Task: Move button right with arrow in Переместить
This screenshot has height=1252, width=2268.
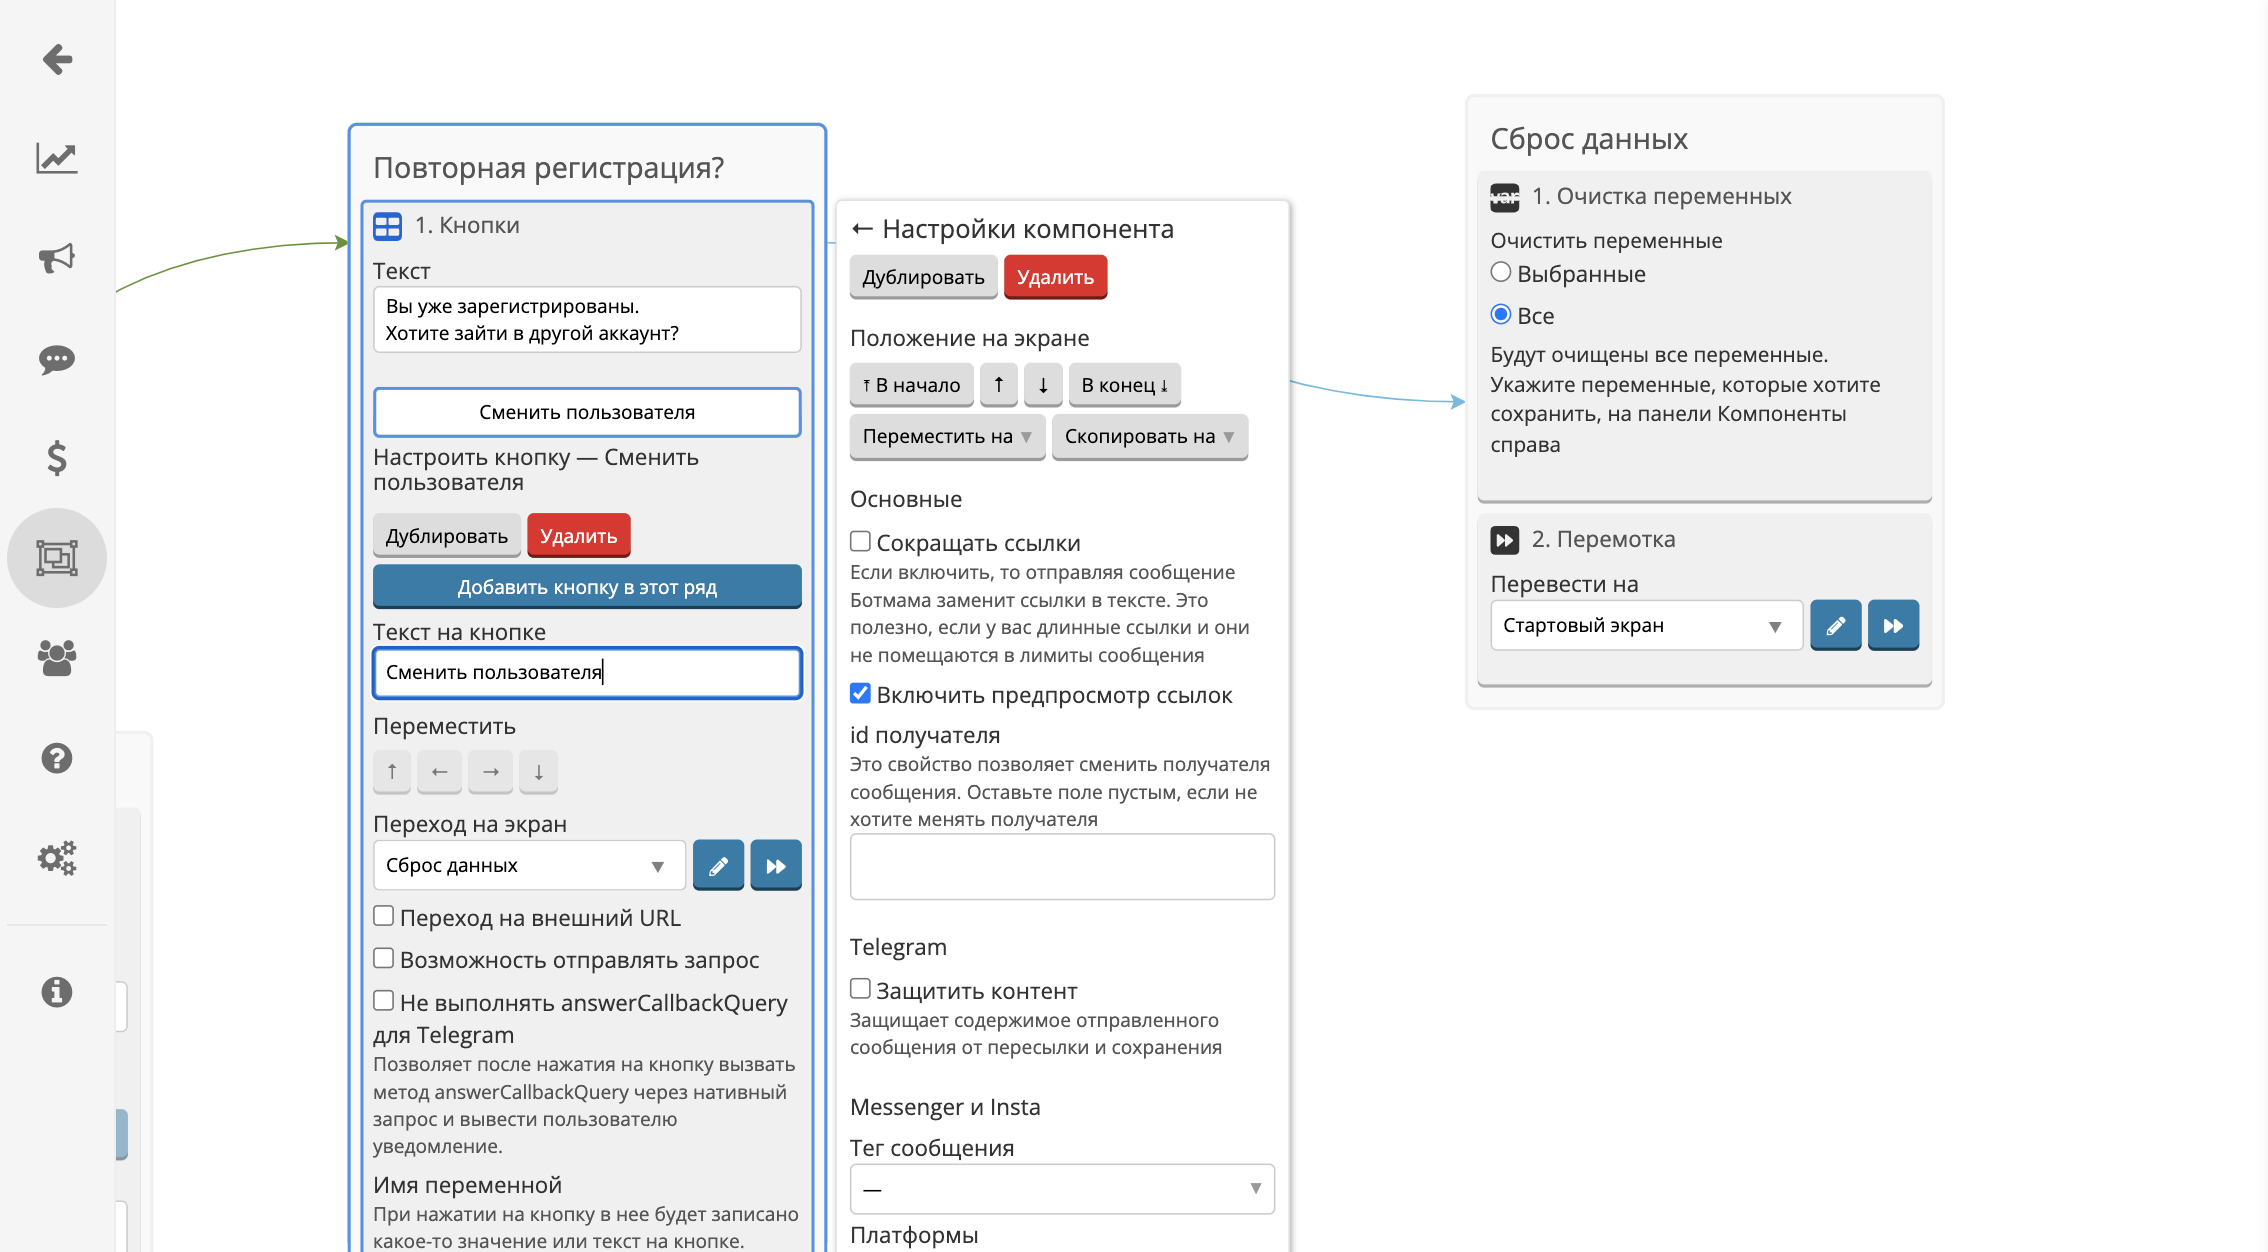Action: tap(490, 772)
